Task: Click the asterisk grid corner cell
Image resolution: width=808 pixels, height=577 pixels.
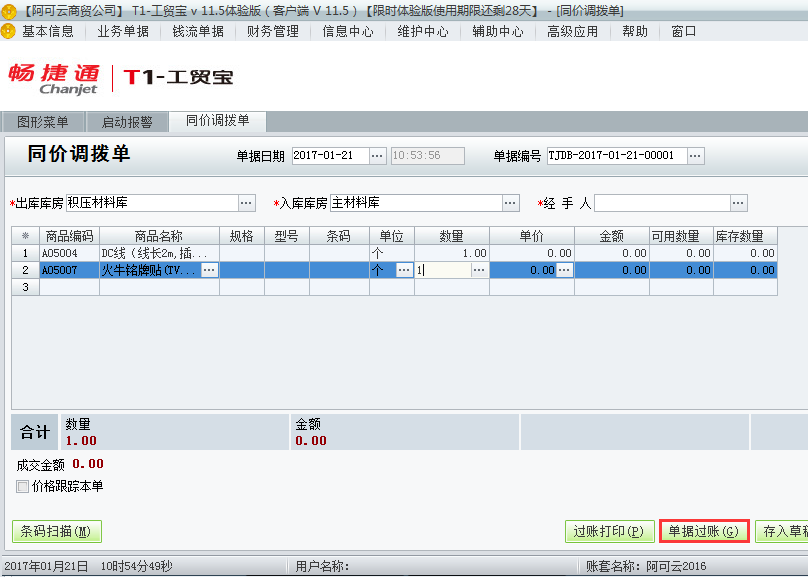Action: [x=25, y=236]
